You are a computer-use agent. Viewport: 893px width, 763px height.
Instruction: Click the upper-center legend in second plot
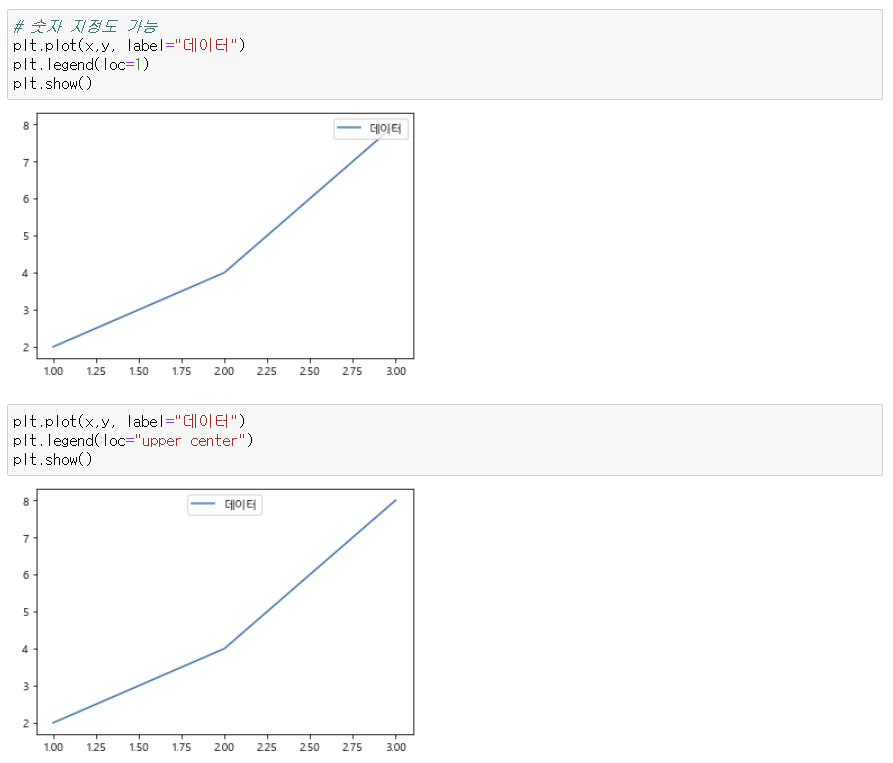[225, 504]
